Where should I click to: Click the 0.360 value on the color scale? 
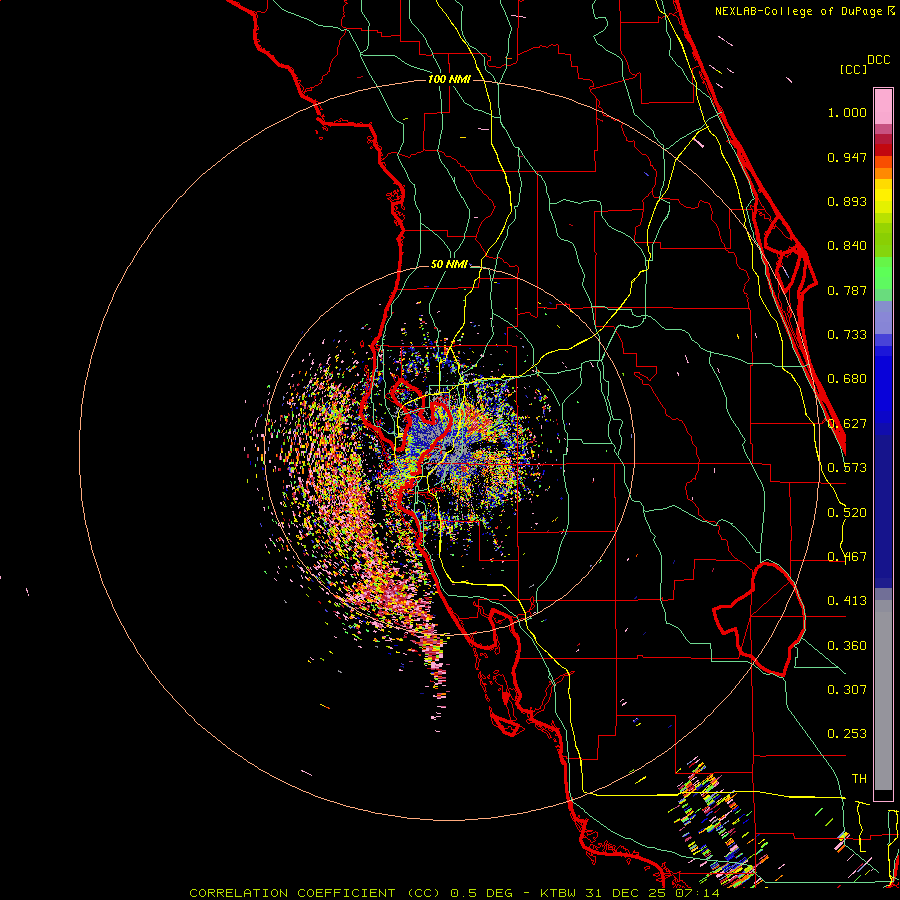pos(847,646)
